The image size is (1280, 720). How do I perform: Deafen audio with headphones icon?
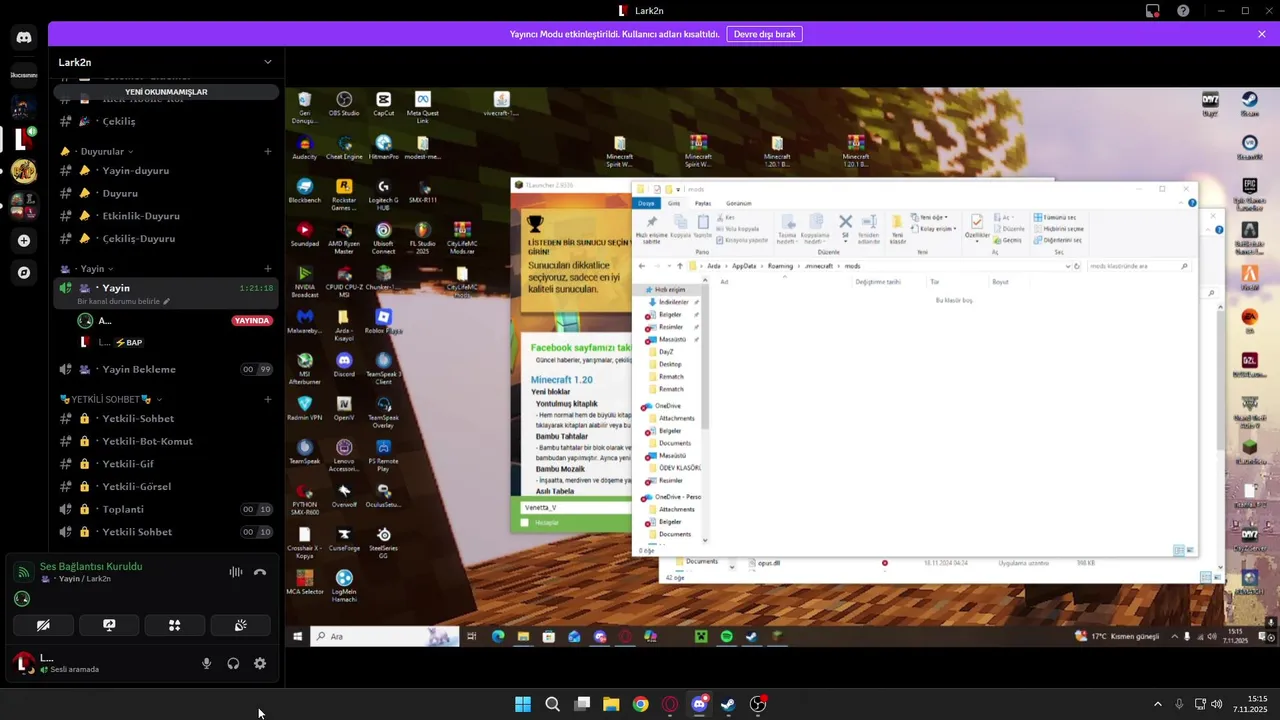pos(233,663)
